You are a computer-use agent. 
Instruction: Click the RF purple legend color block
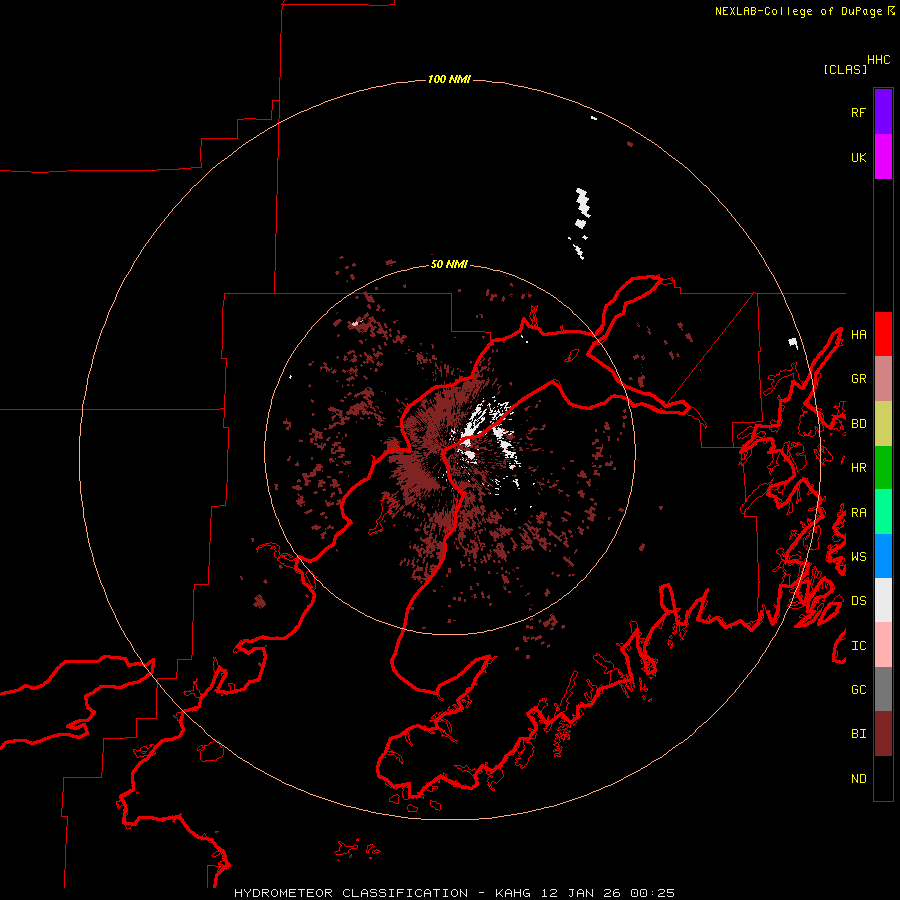(x=883, y=112)
